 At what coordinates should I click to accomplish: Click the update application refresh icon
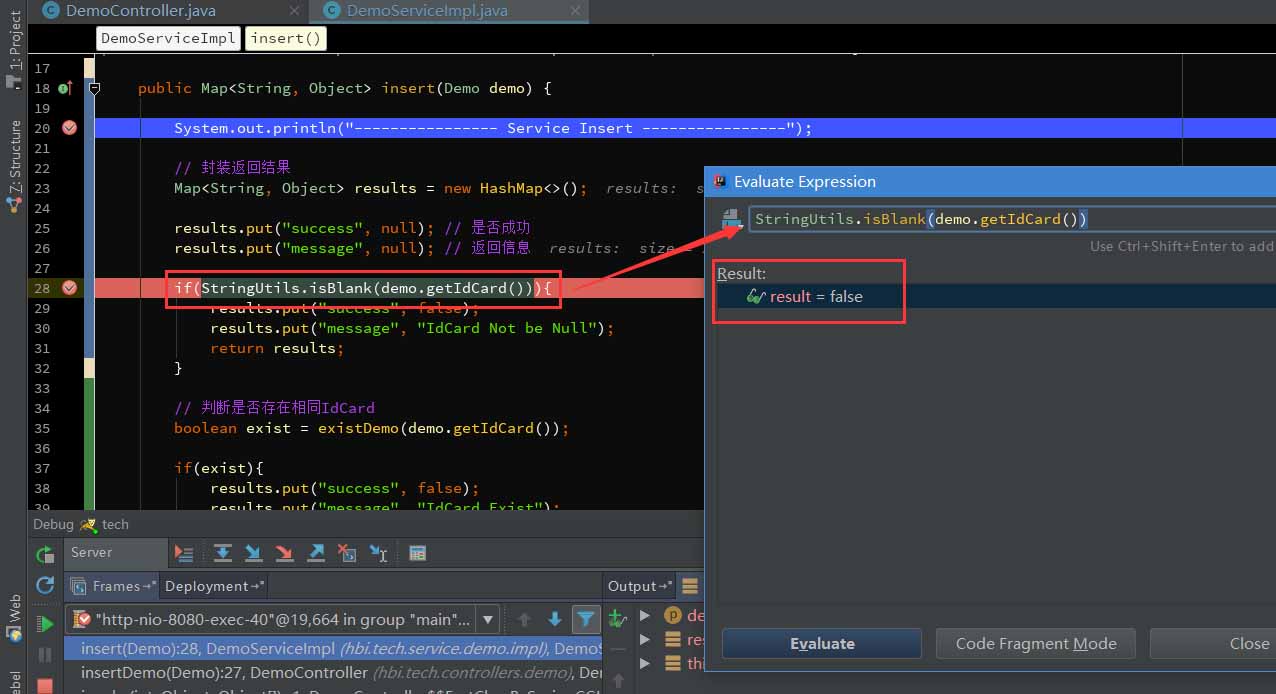tap(45, 585)
